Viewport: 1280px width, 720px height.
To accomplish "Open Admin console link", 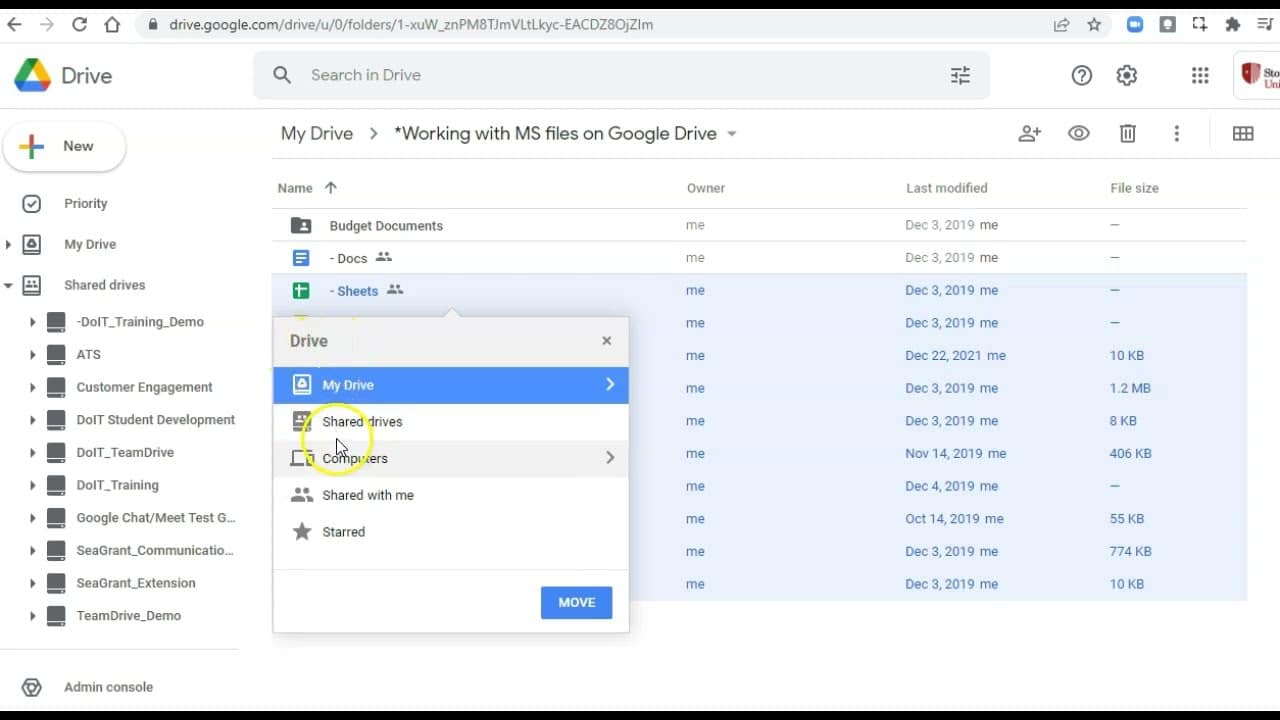I will [108, 687].
